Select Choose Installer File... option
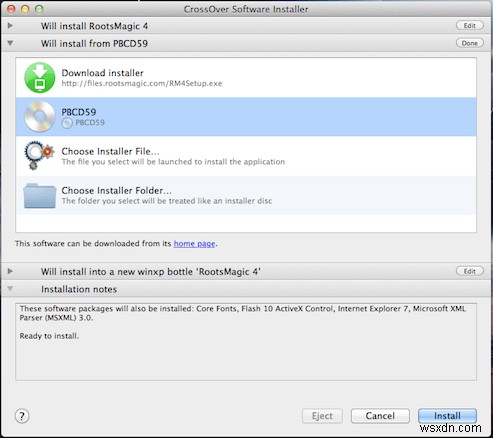 pos(110,151)
